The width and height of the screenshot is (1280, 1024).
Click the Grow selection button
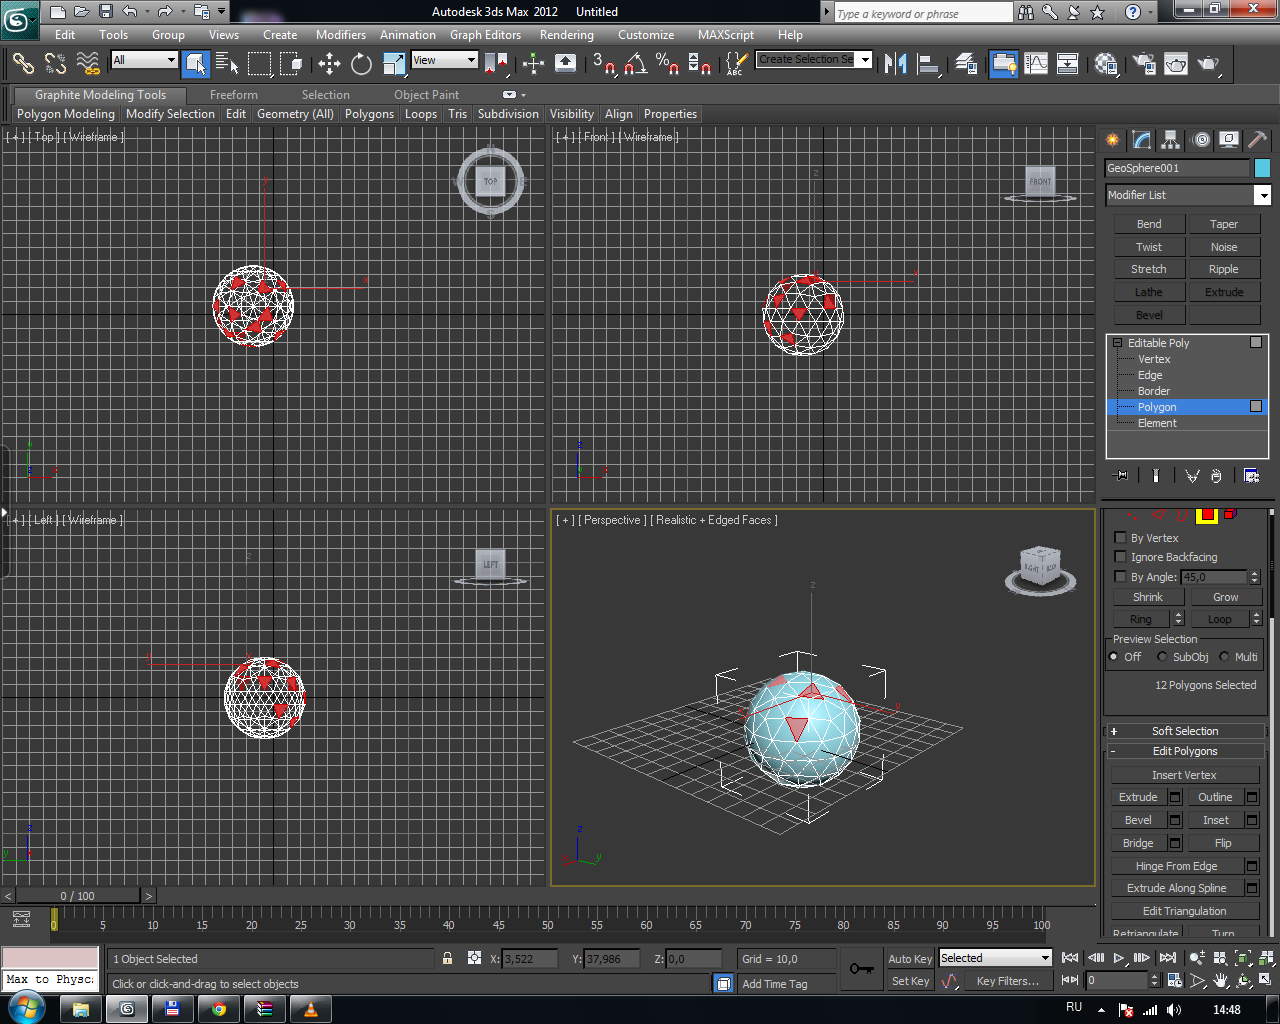pyautogui.click(x=1225, y=597)
